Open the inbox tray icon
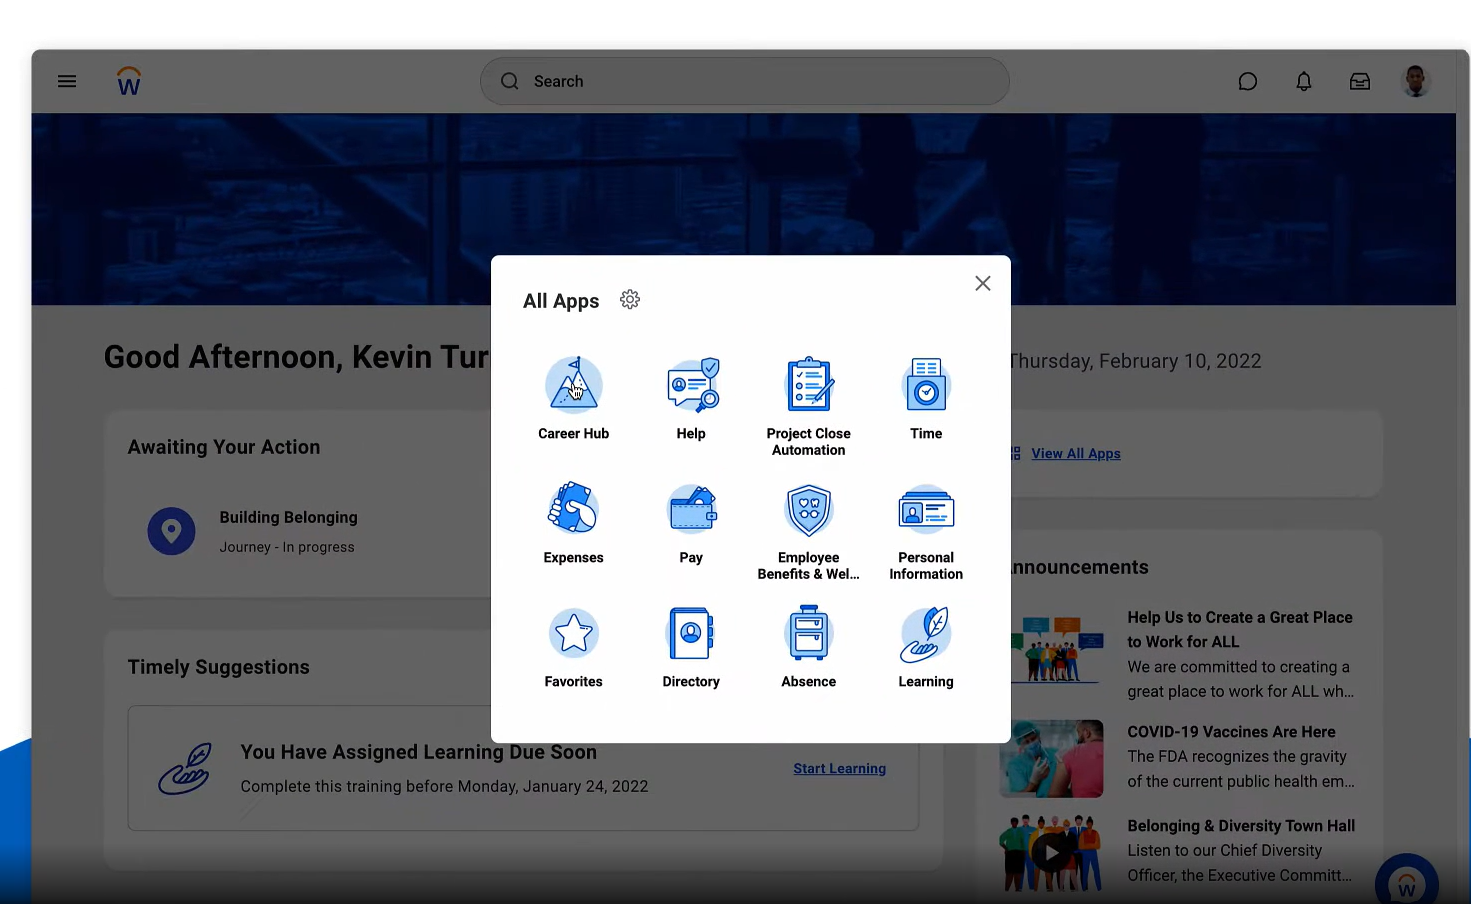This screenshot has width=1471, height=904. pos(1360,82)
